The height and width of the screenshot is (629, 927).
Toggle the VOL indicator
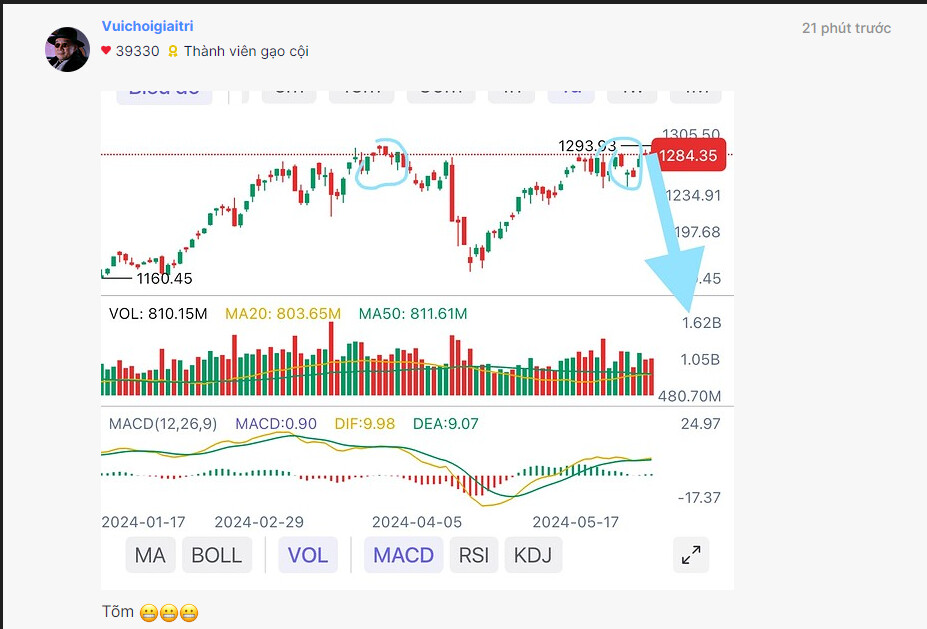point(308,555)
